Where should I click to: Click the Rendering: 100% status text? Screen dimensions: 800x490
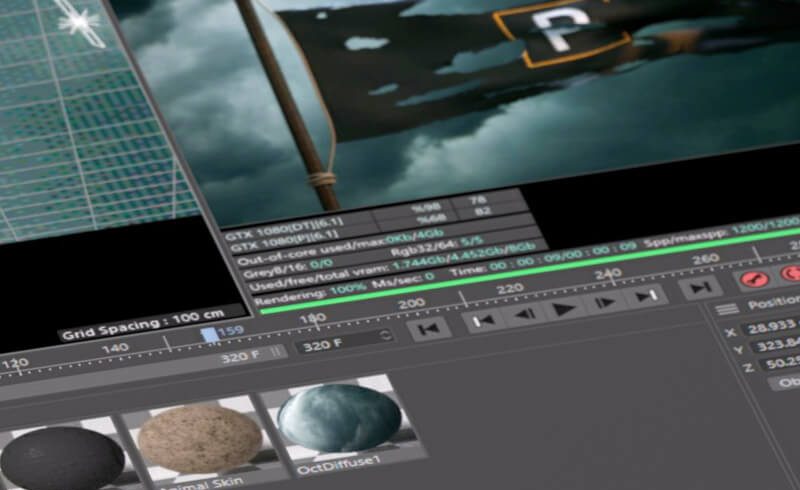[309, 291]
